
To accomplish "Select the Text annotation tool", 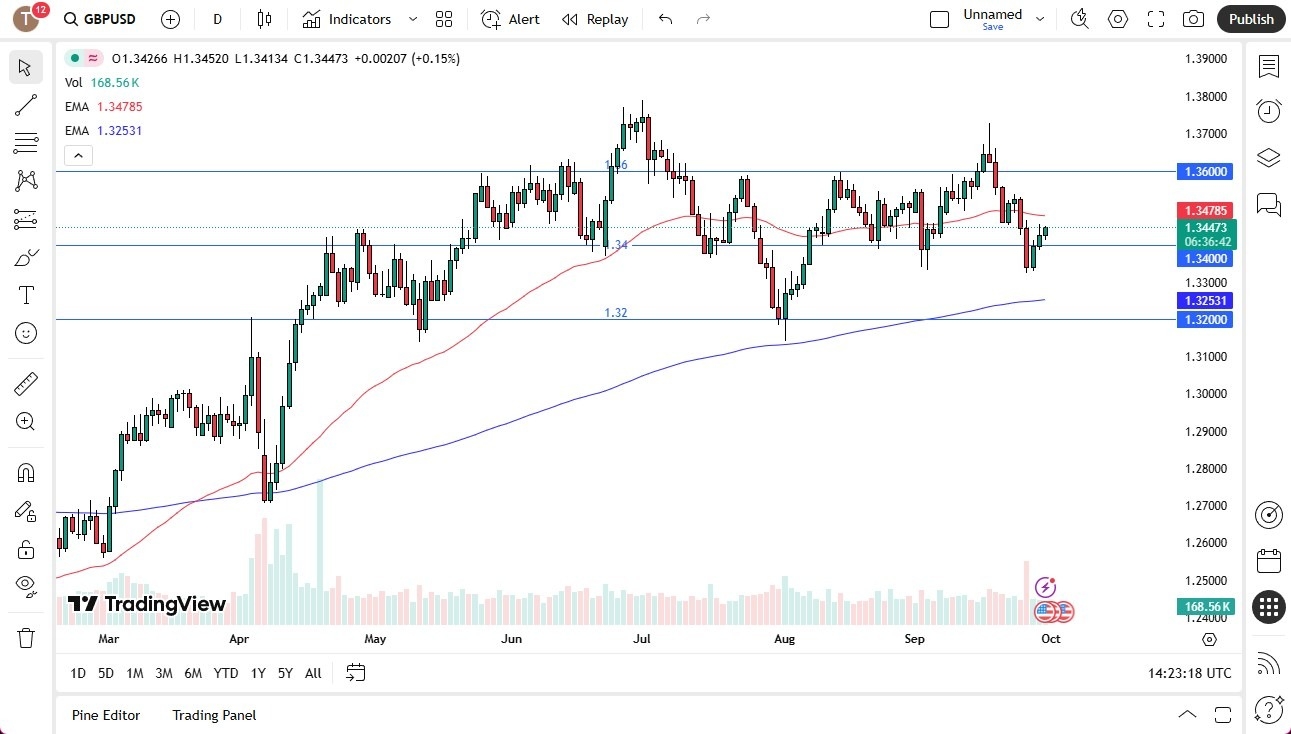I will point(25,294).
